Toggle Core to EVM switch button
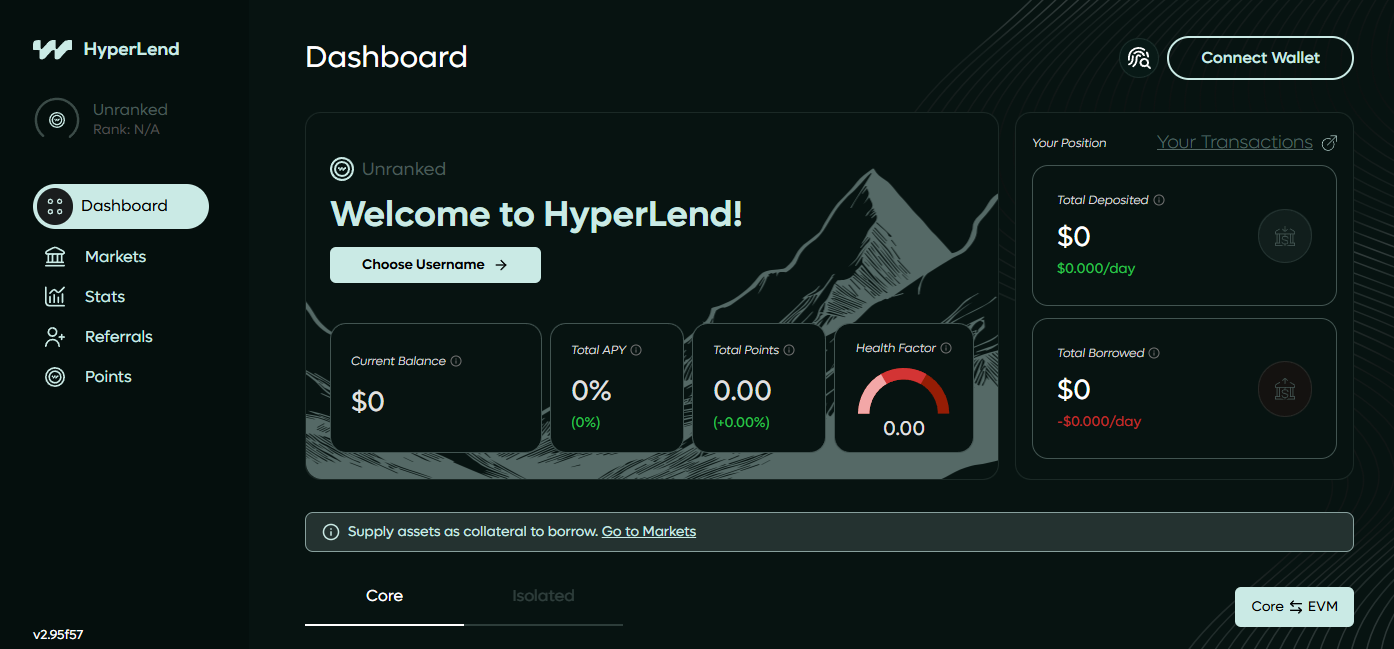This screenshot has height=649, width=1394. [x=1294, y=607]
